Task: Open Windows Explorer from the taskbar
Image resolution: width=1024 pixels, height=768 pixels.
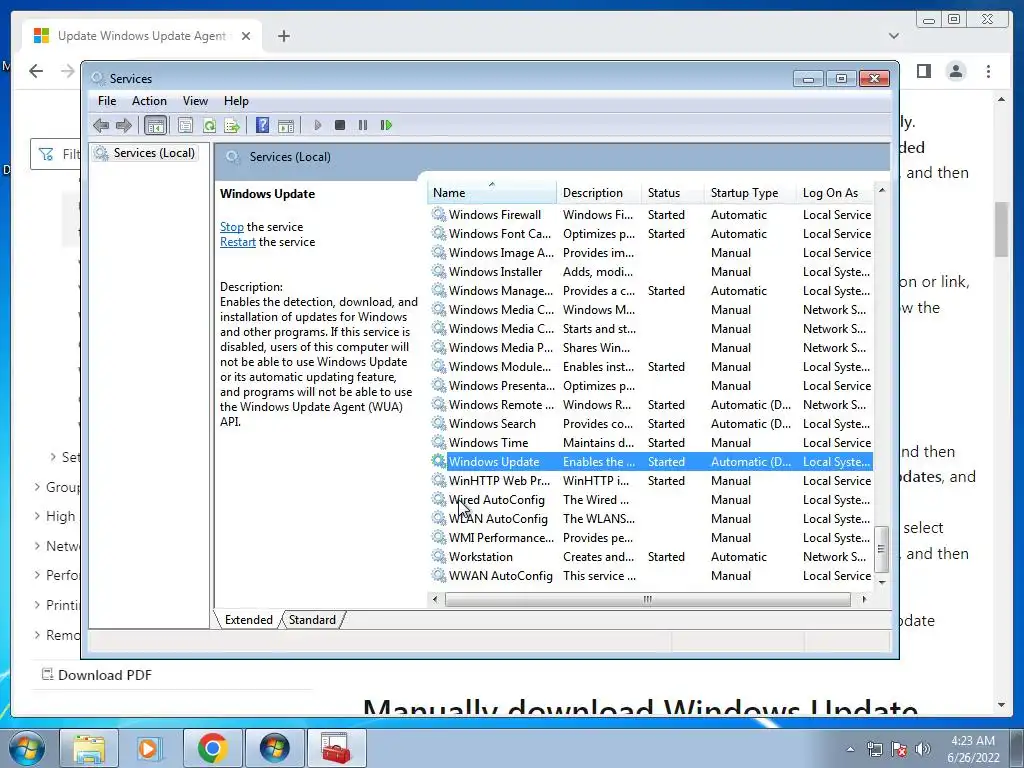Action: pyautogui.click(x=89, y=748)
